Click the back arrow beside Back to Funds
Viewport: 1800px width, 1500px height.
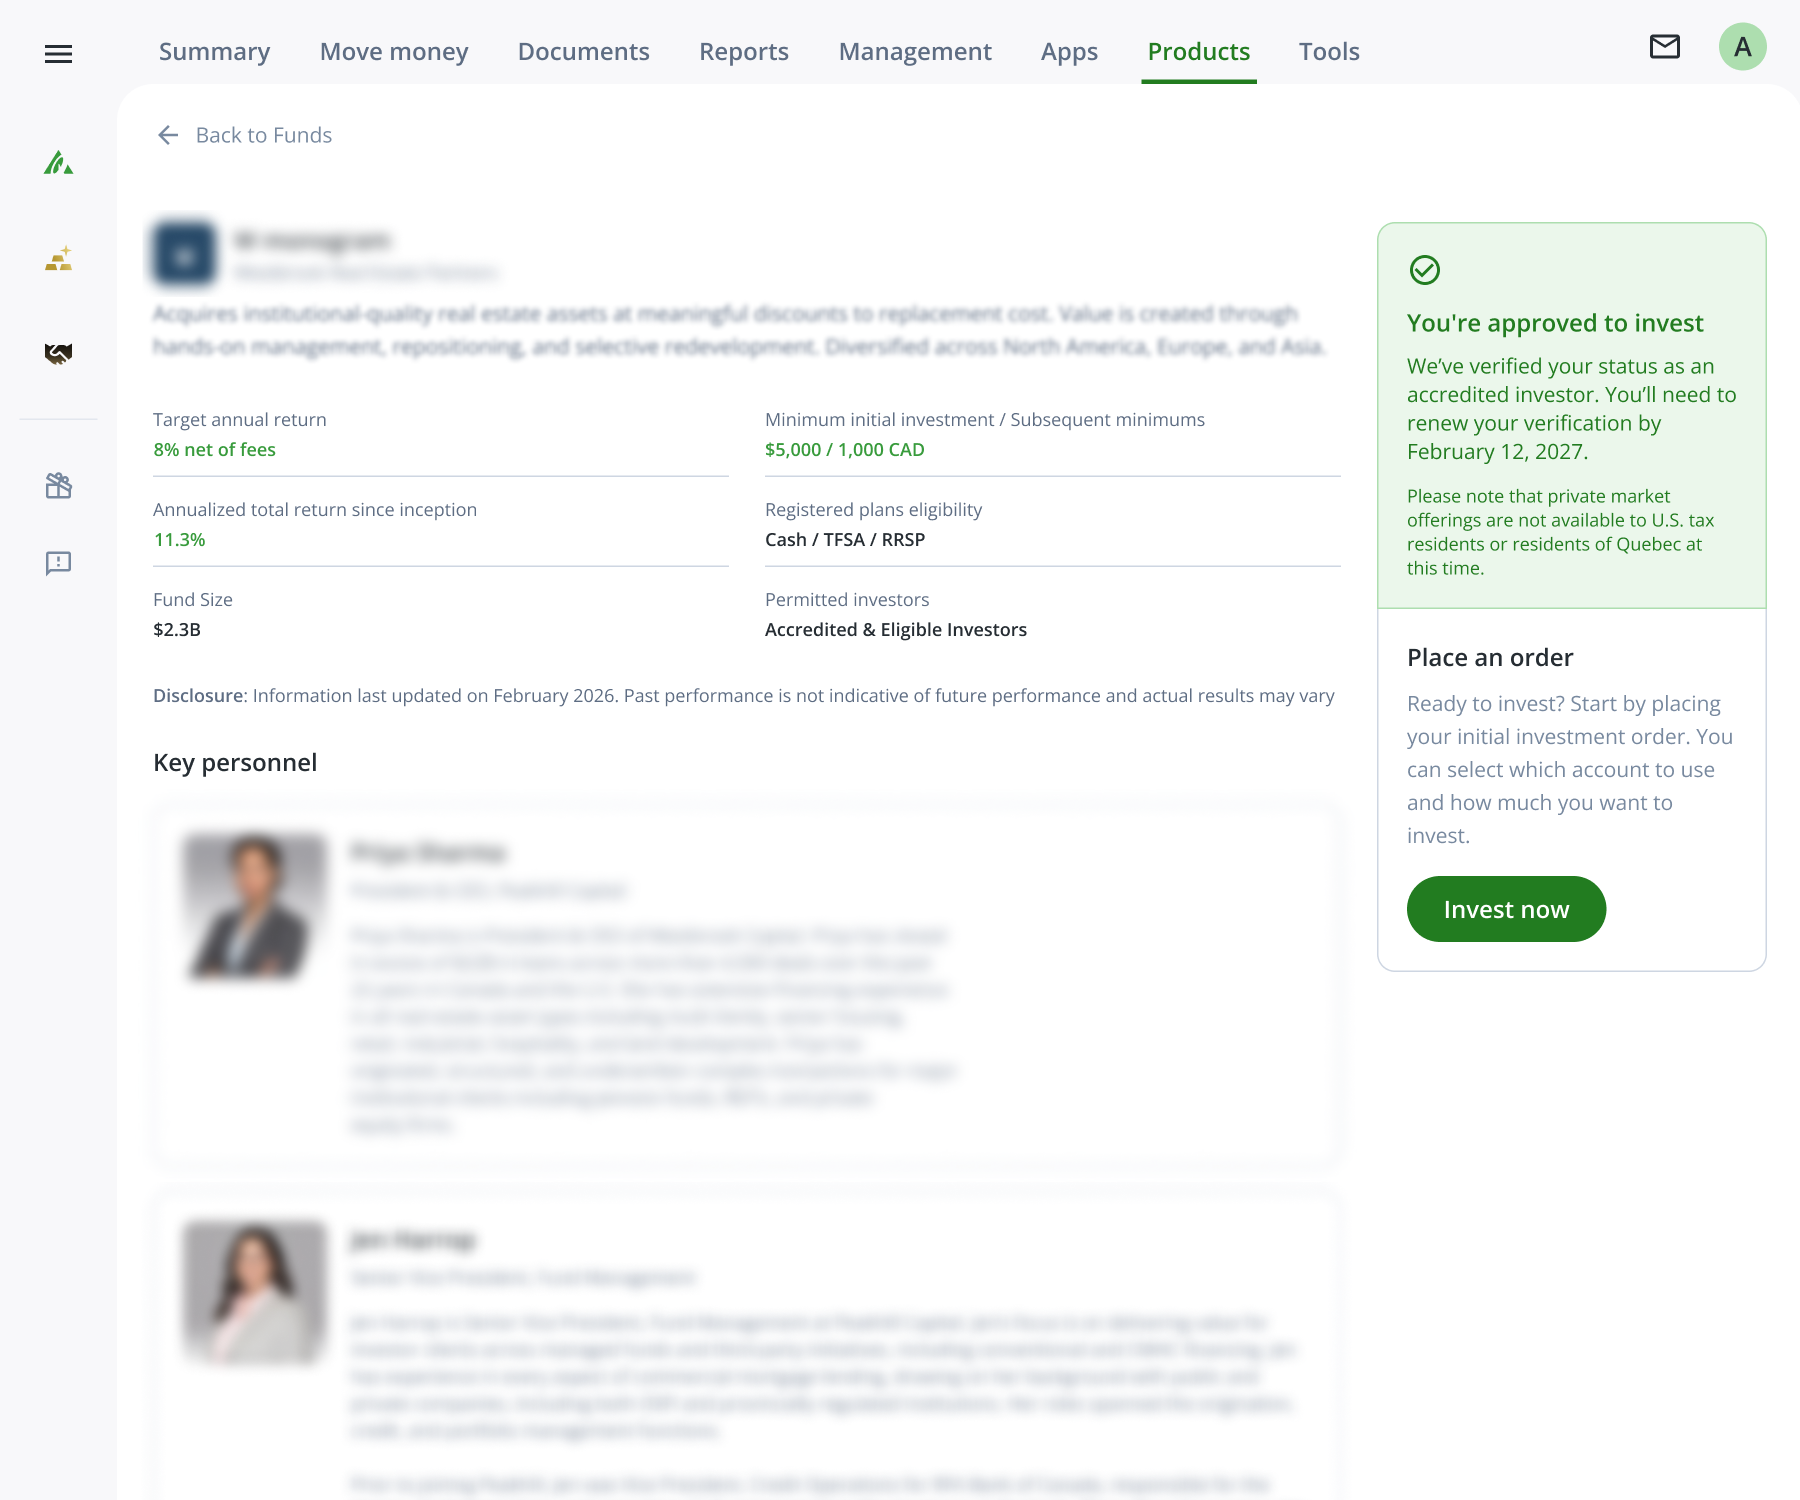168,135
